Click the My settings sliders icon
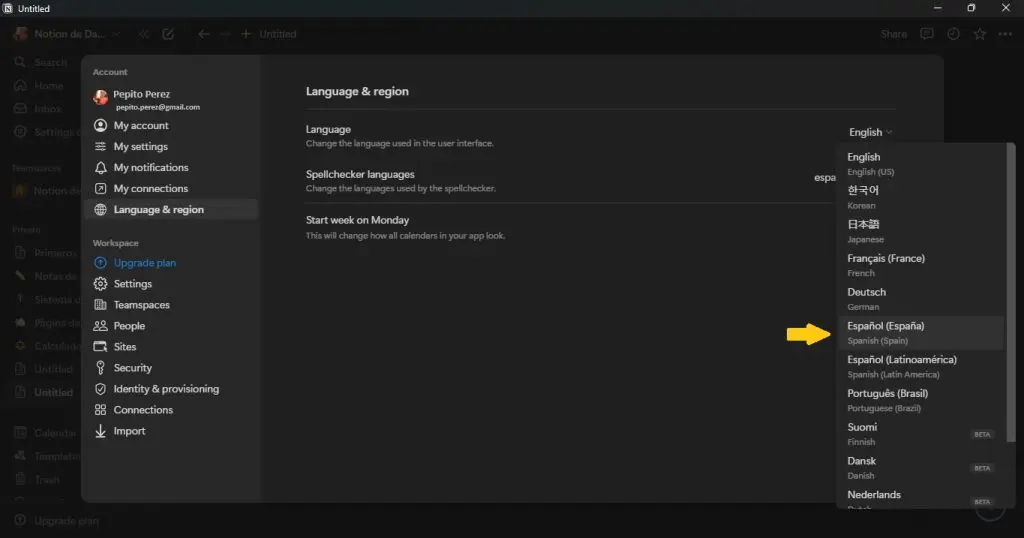Screen dimensions: 1024x538 coord(100,146)
